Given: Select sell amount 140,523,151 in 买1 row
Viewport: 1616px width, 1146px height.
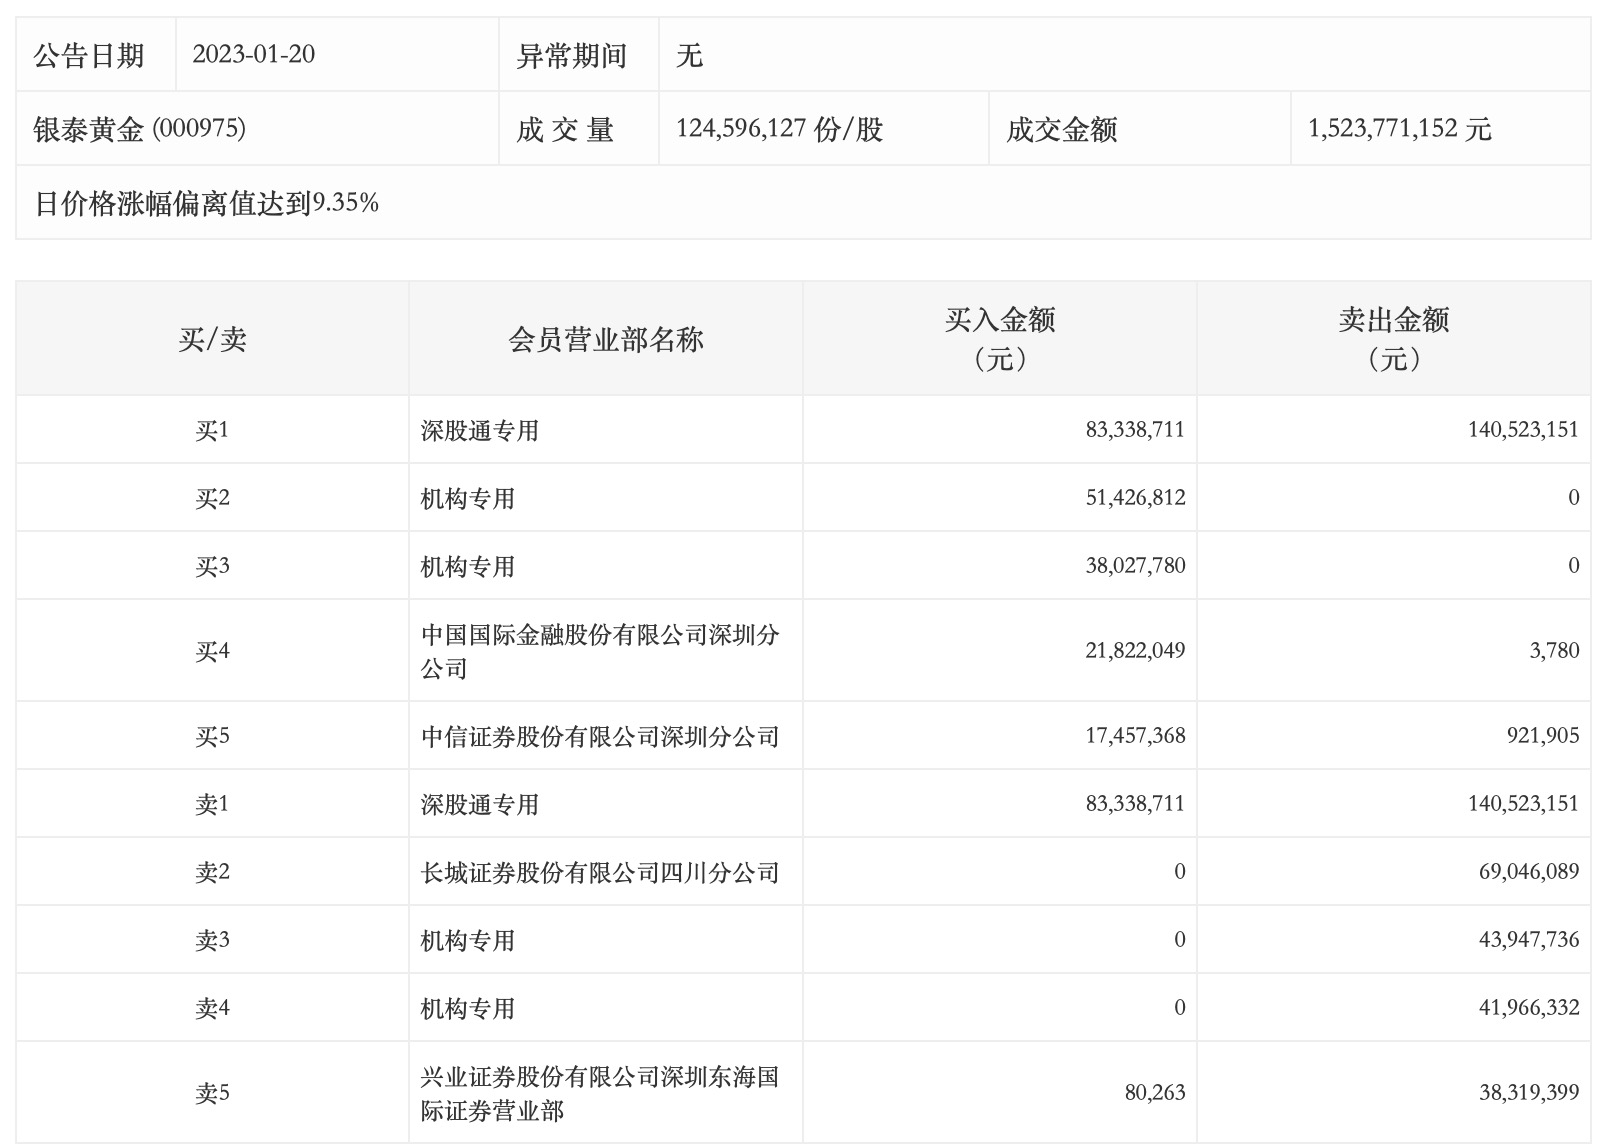Looking at the screenshot, I should tap(1524, 430).
